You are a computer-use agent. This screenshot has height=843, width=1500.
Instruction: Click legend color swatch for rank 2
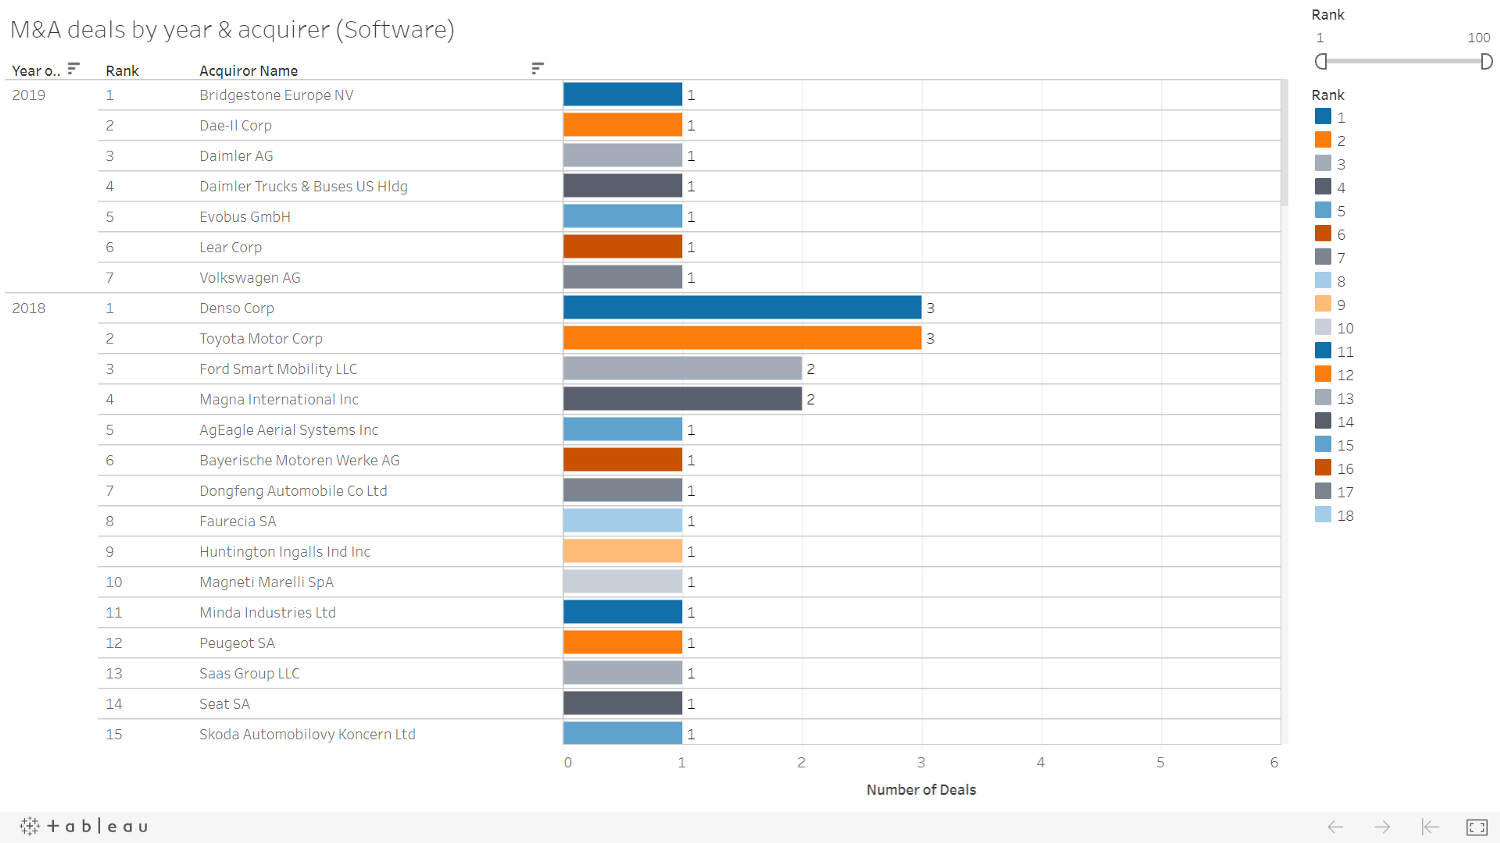click(1323, 140)
